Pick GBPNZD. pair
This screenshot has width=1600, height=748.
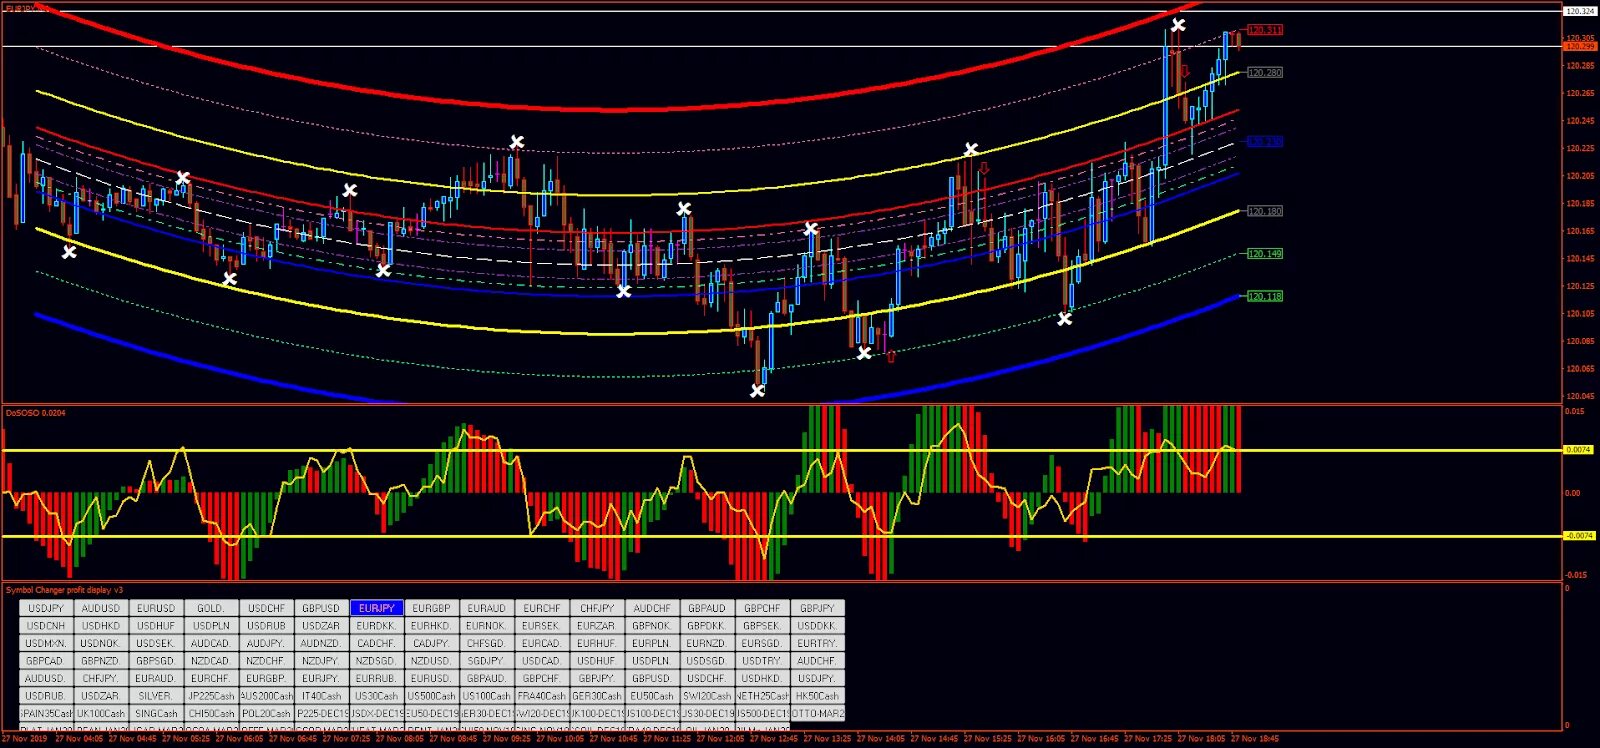[101, 661]
